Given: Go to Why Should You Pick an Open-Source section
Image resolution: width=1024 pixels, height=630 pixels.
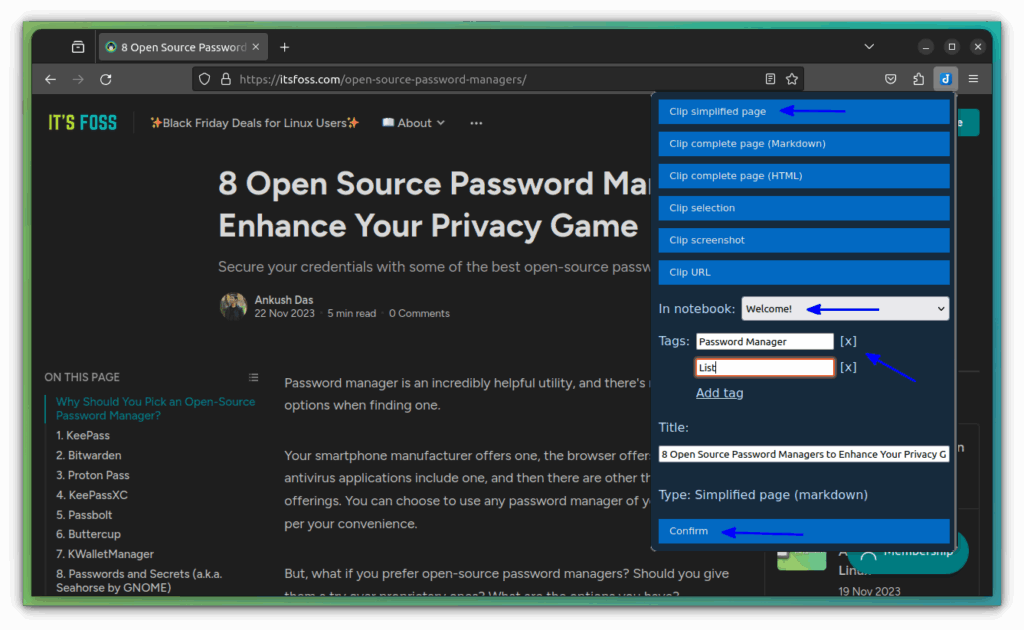Looking at the screenshot, I should (x=155, y=409).
